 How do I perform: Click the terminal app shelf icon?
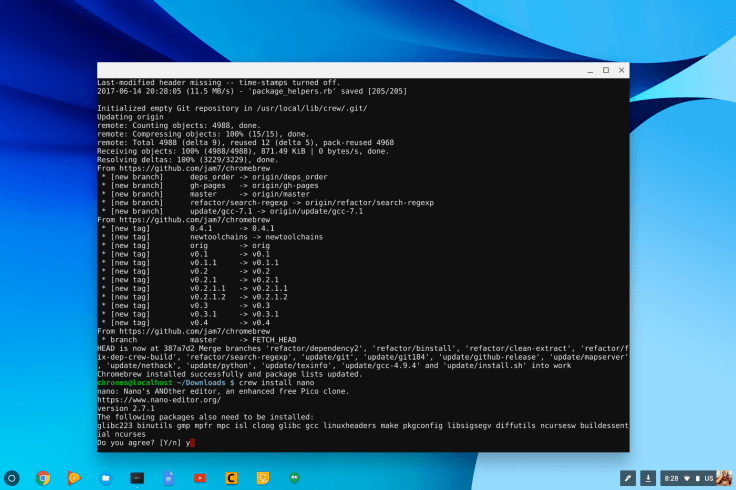click(x=136, y=478)
